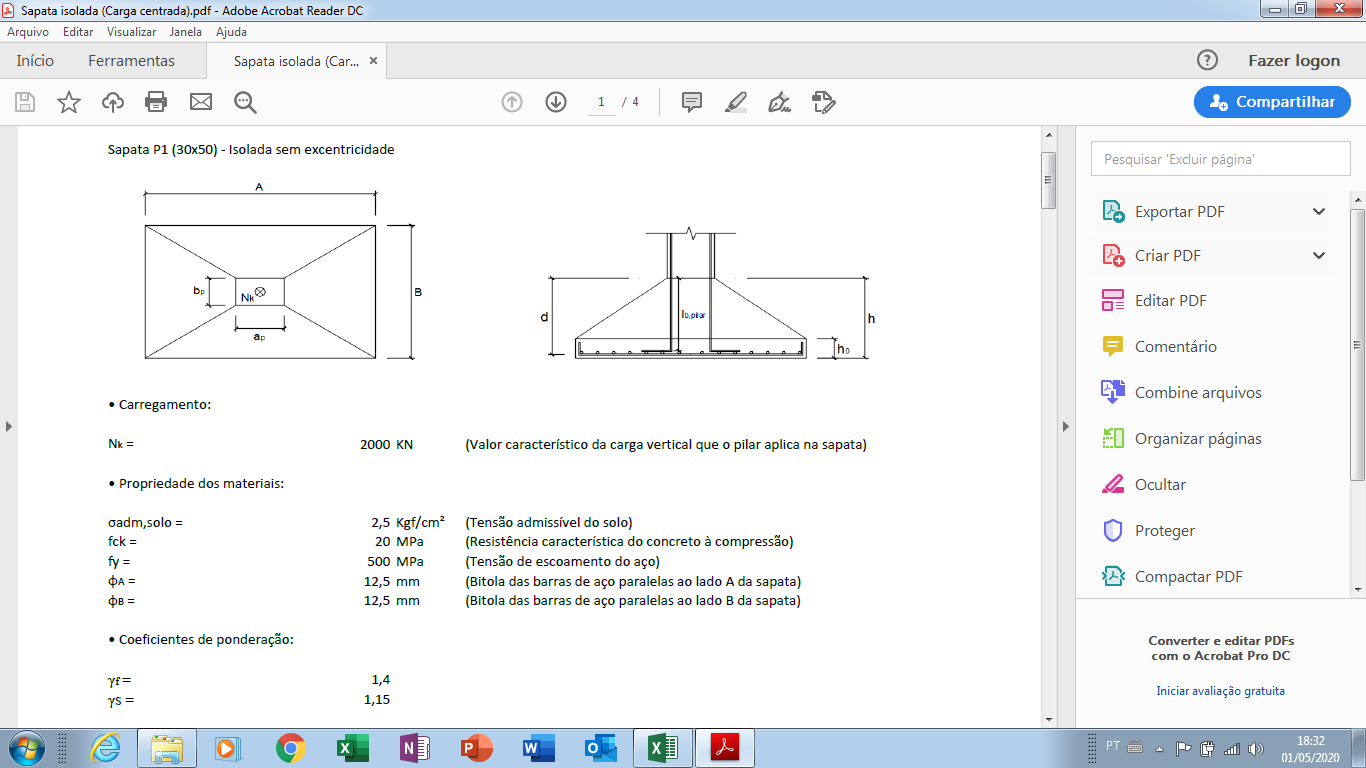Viewport: 1366px width, 768px height.
Task: Bookmark the document with the star icon
Action: 69,102
